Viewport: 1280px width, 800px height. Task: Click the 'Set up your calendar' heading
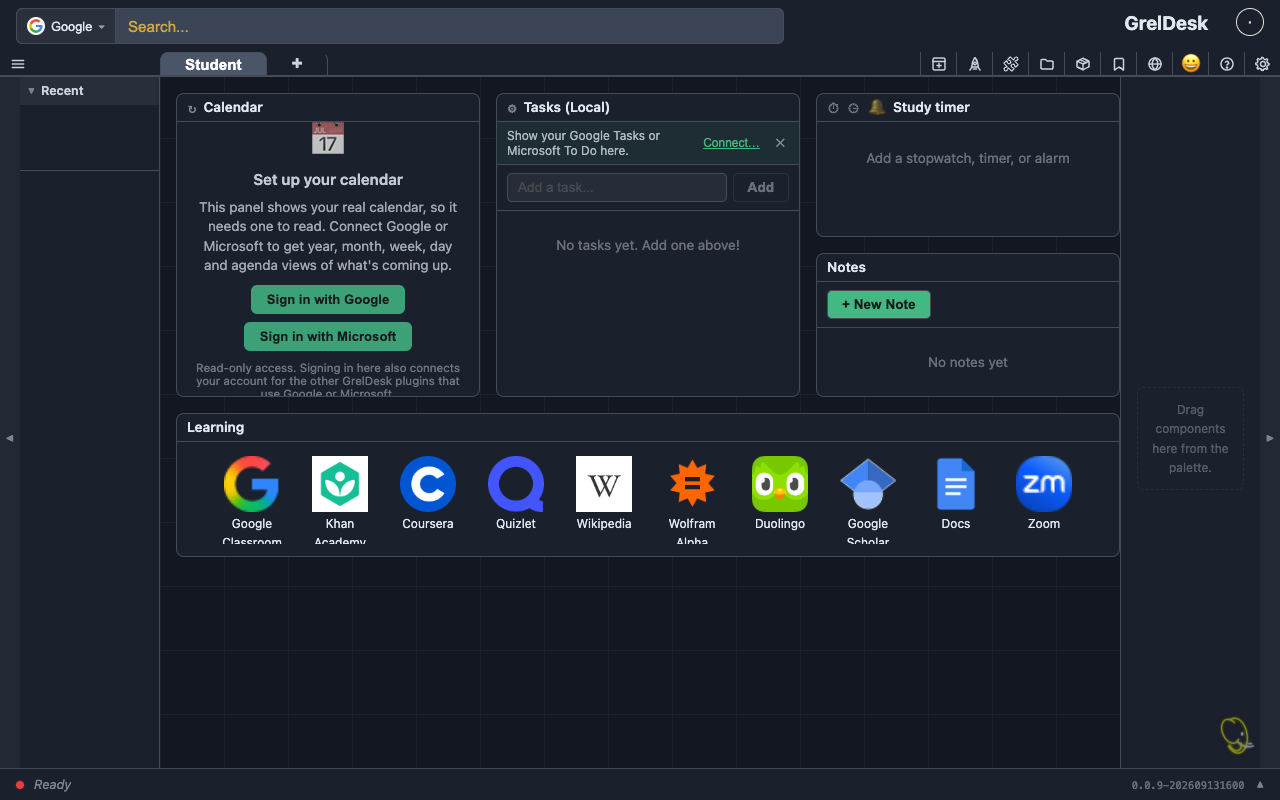(x=328, y=180)
